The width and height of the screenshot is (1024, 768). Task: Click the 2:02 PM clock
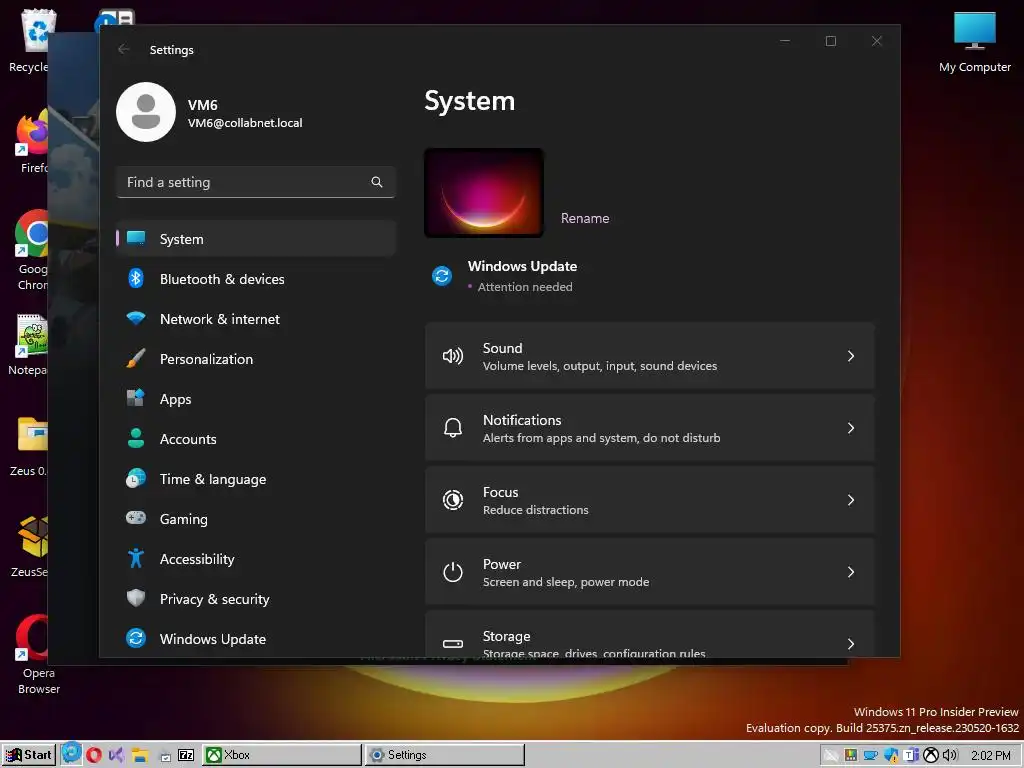coord(991,756)
